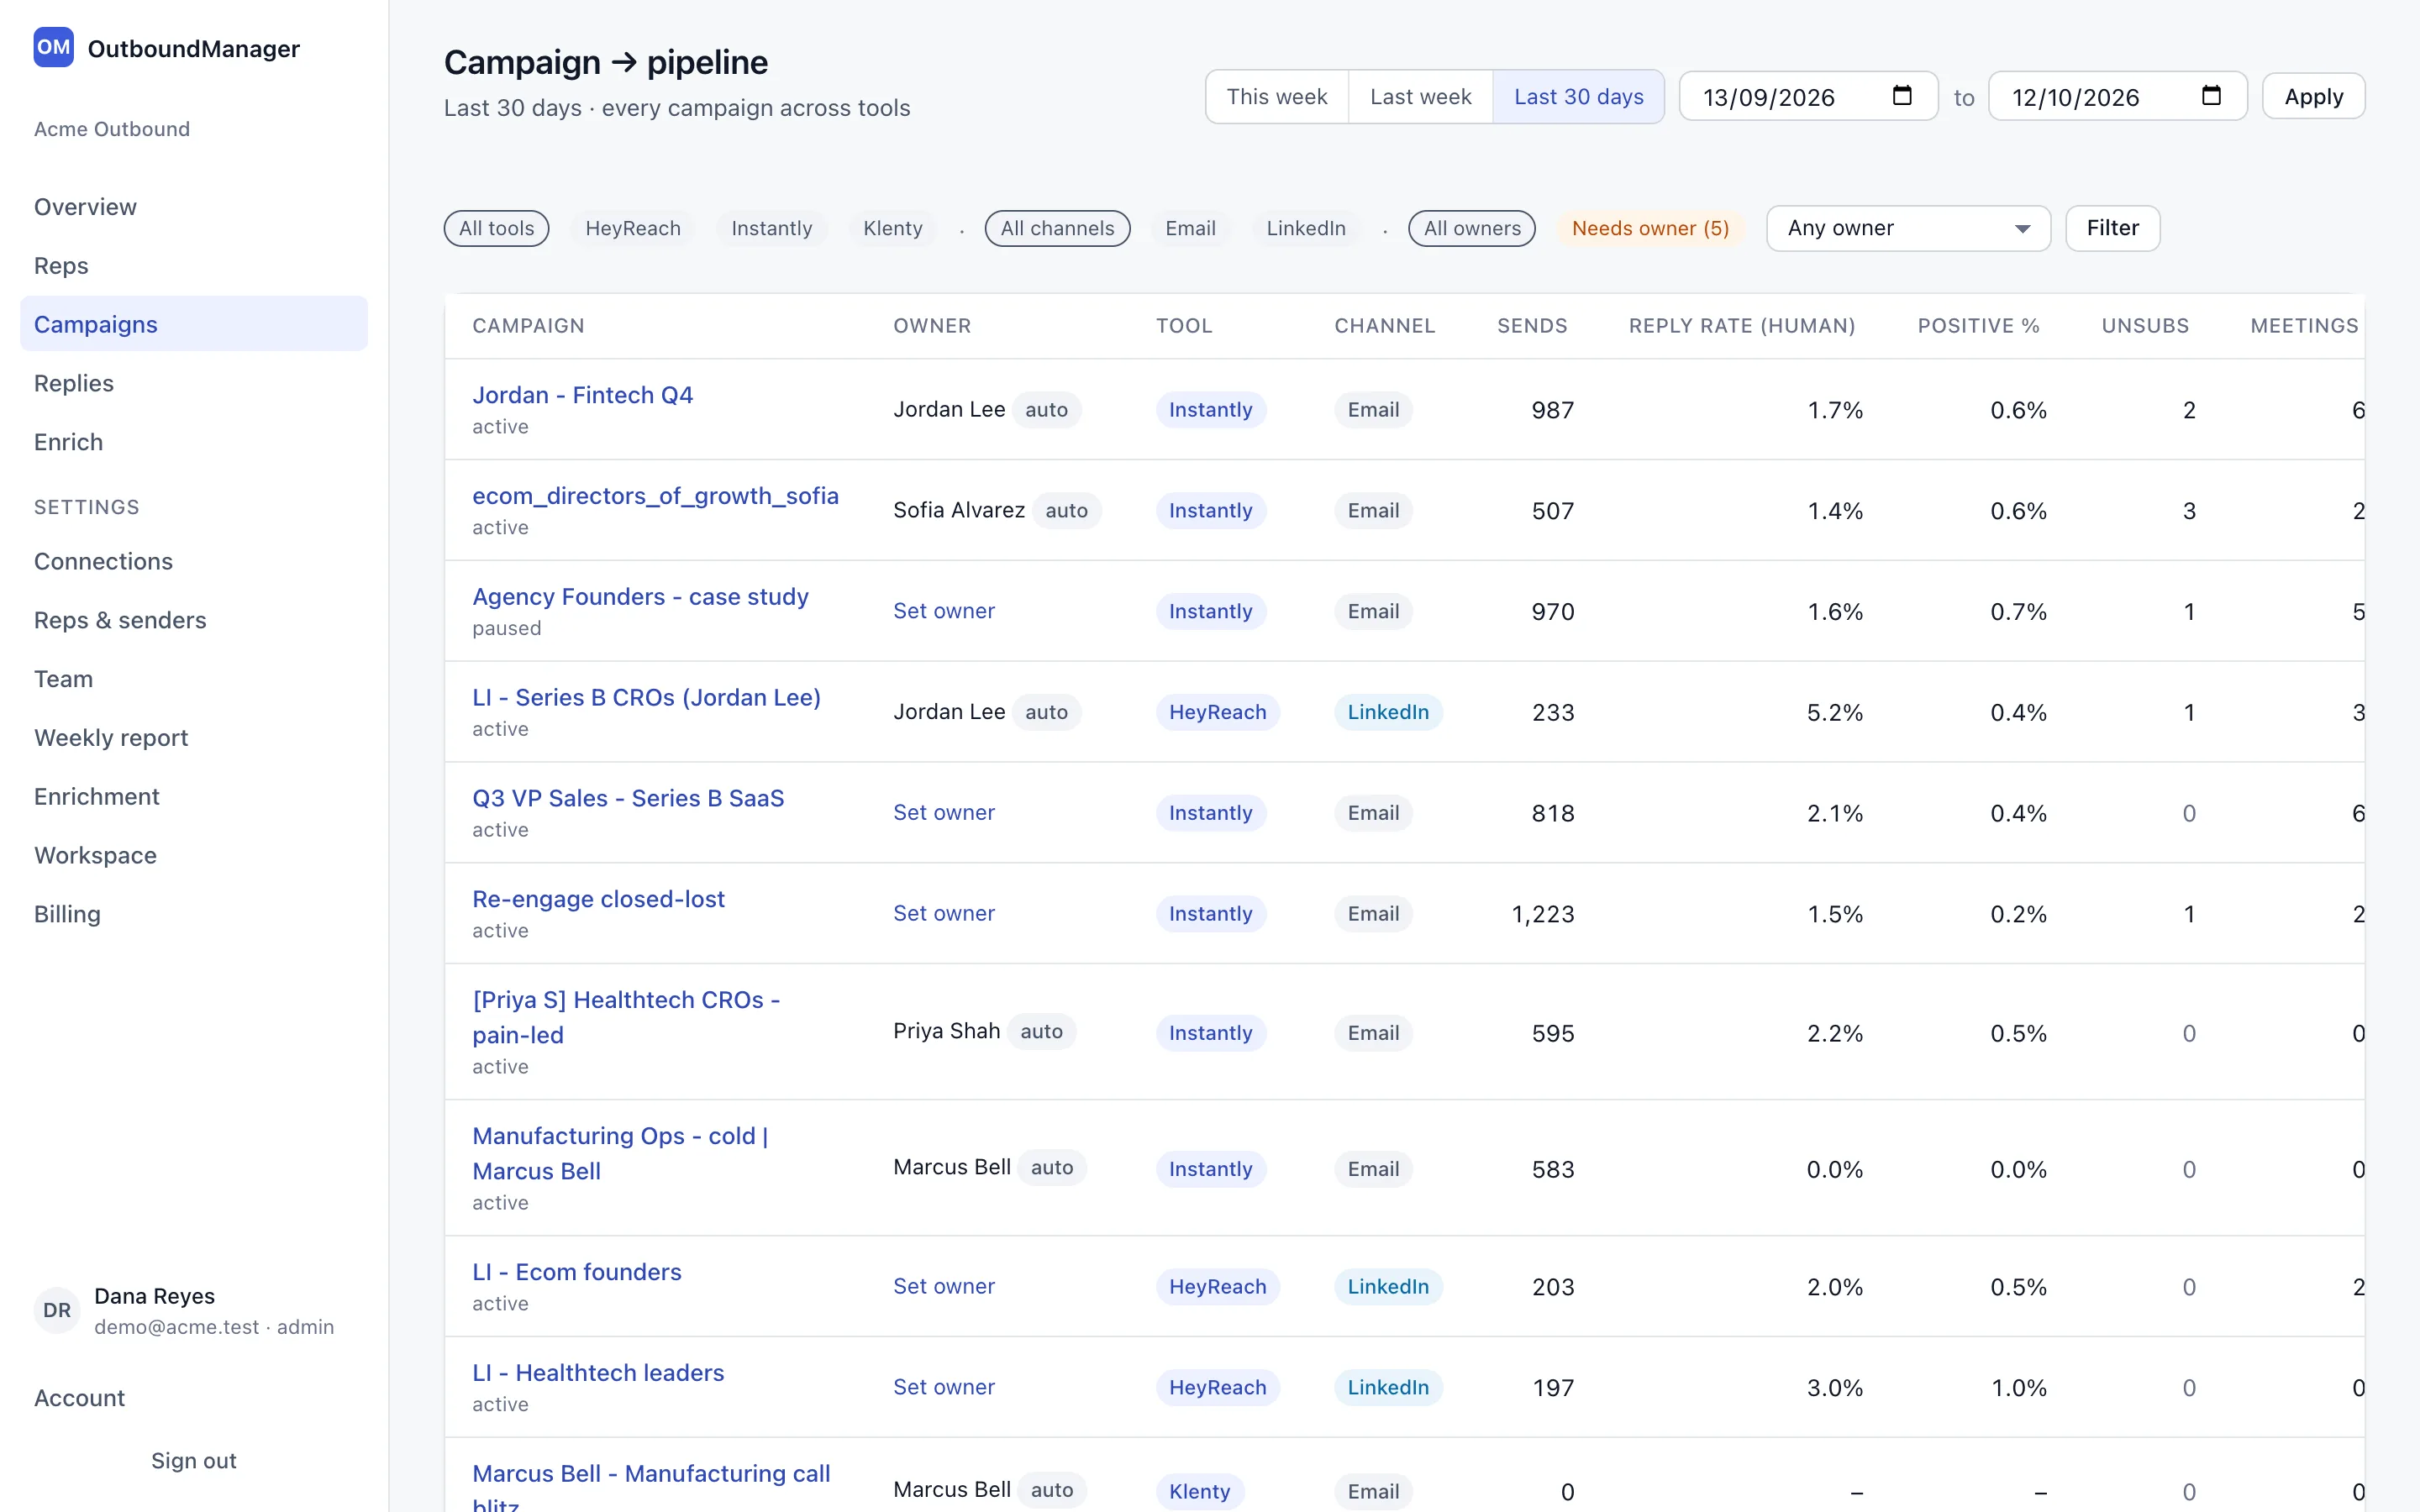2420x1512 pixels.
Task: Select the This week range tab
Action: (x=1277, y=96)
